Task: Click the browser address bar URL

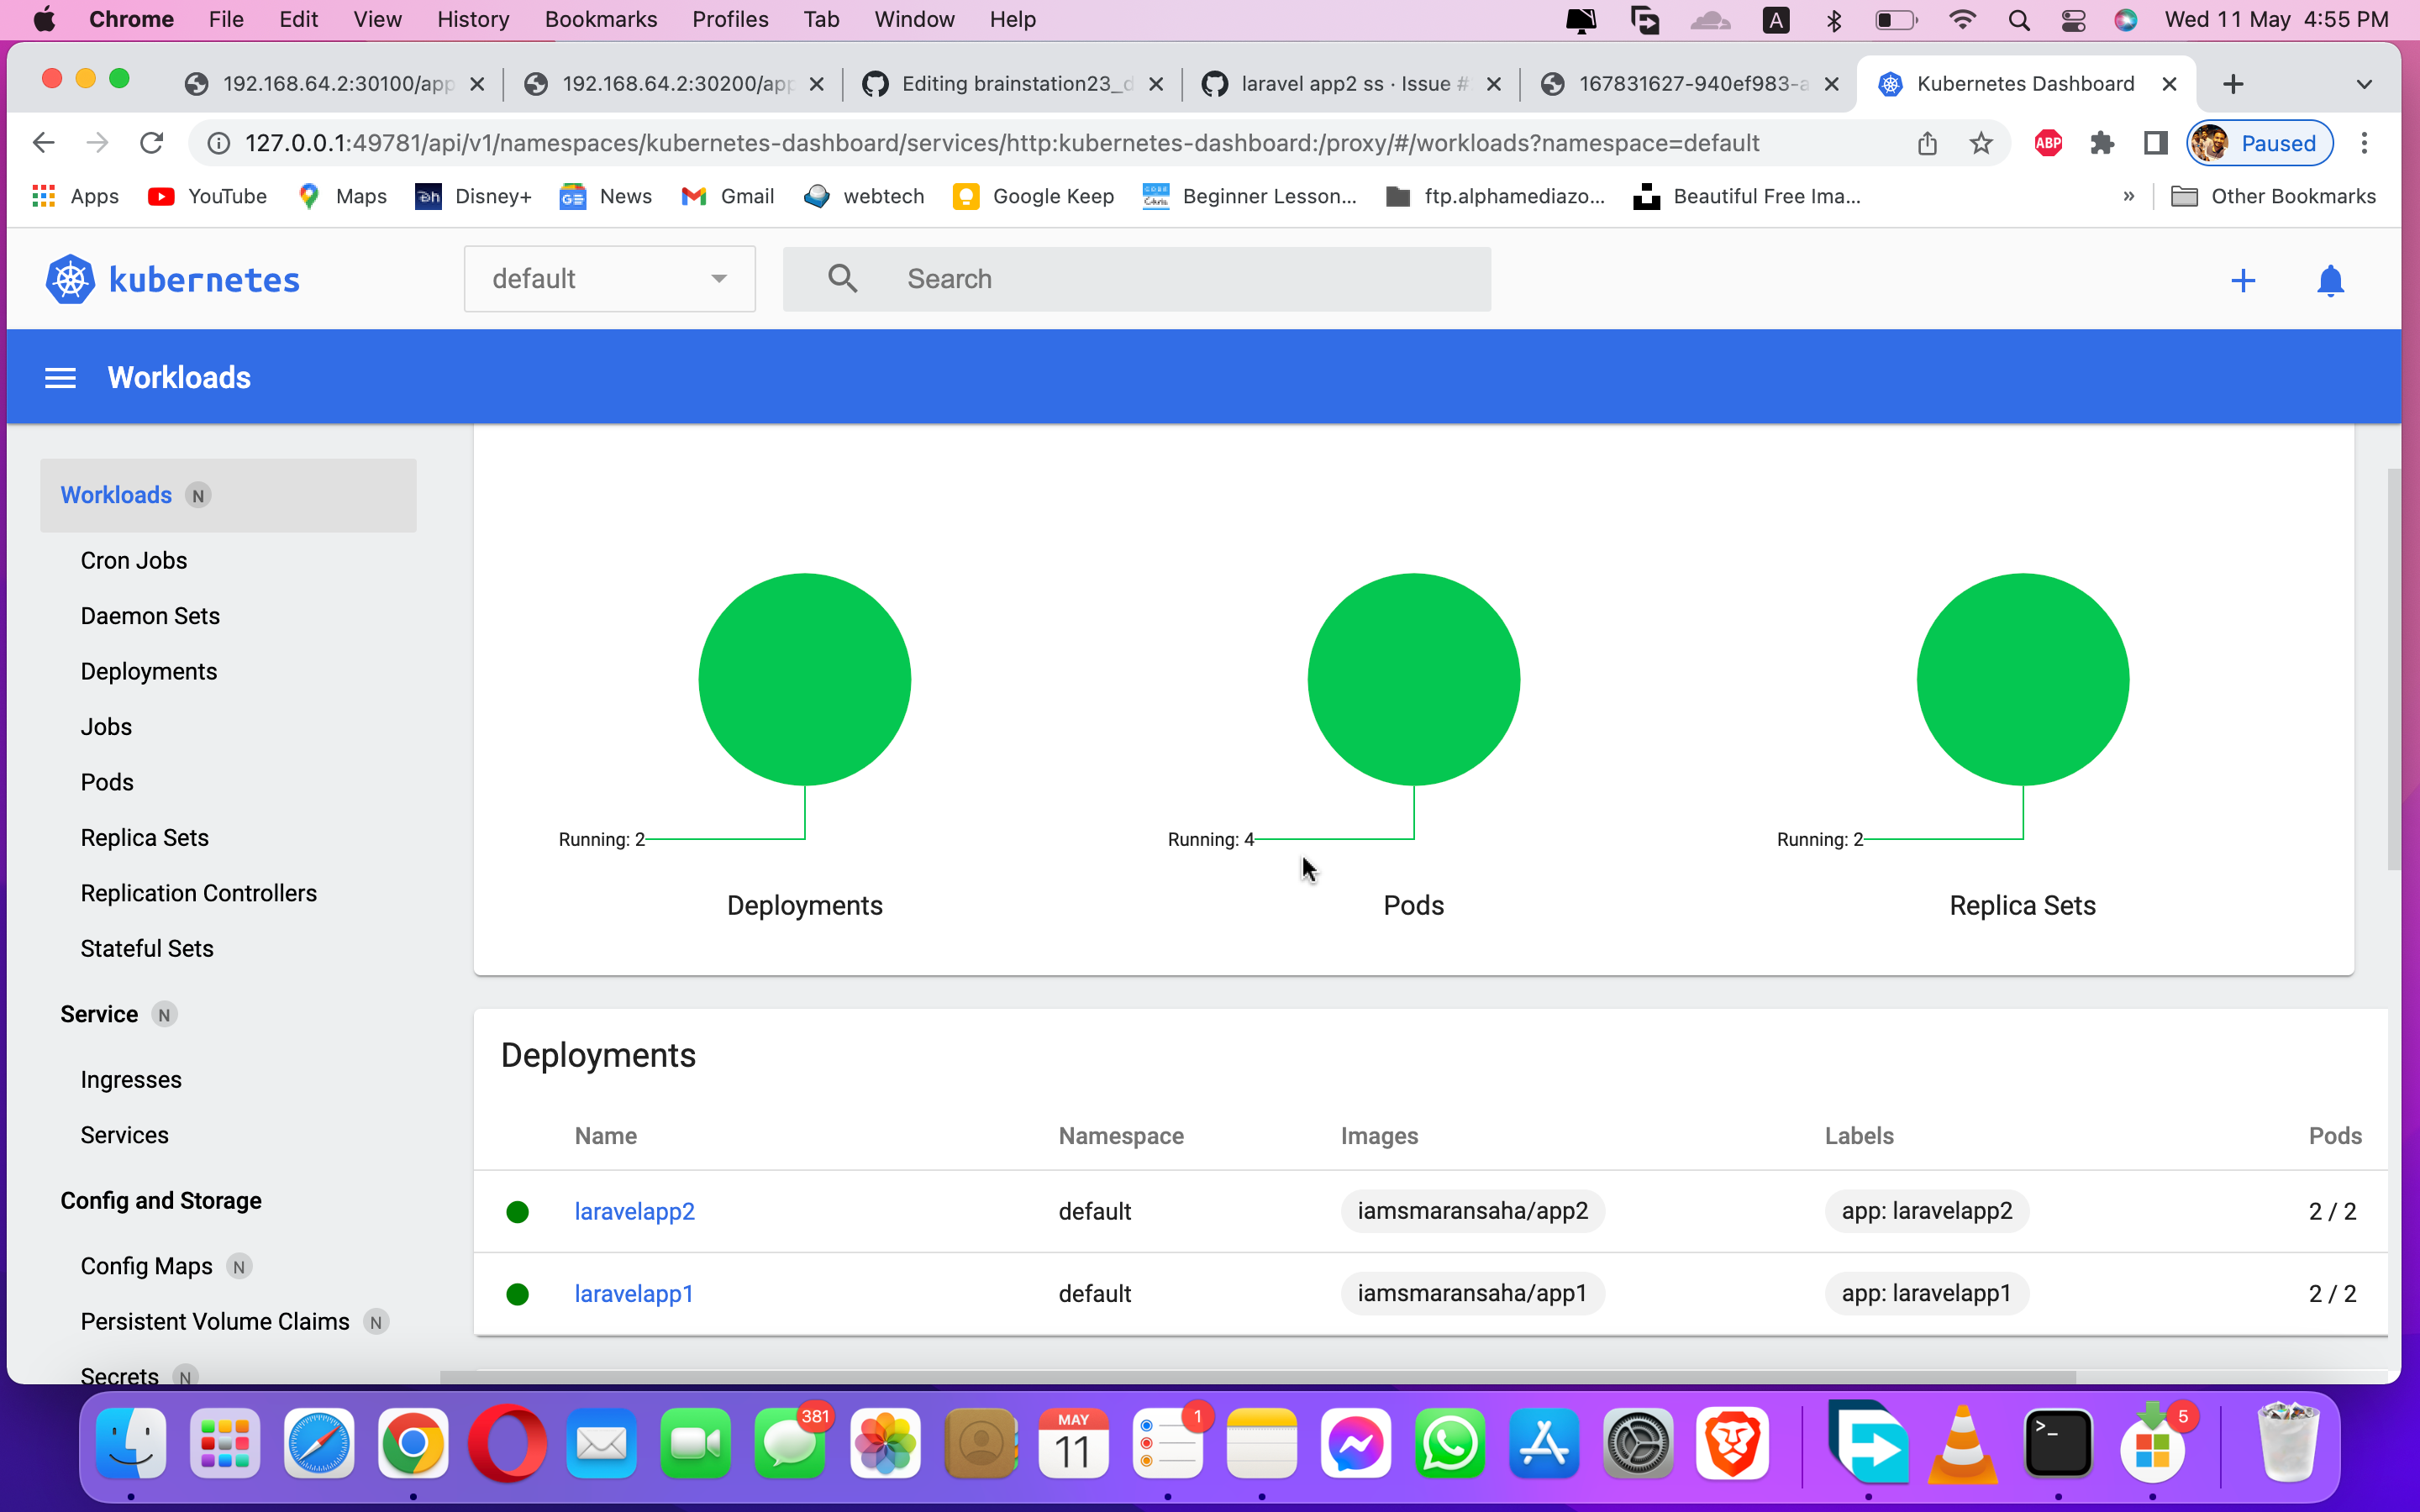Action: (x=1002, y=143)
